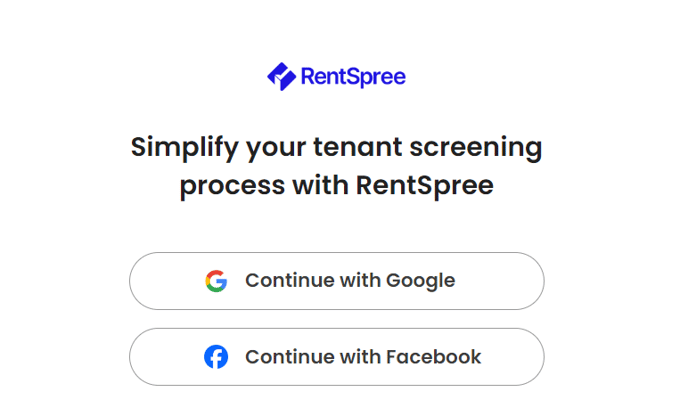Click the word Facebook in the sign-in button
688x408 pixels.
(x=434, y=357)
